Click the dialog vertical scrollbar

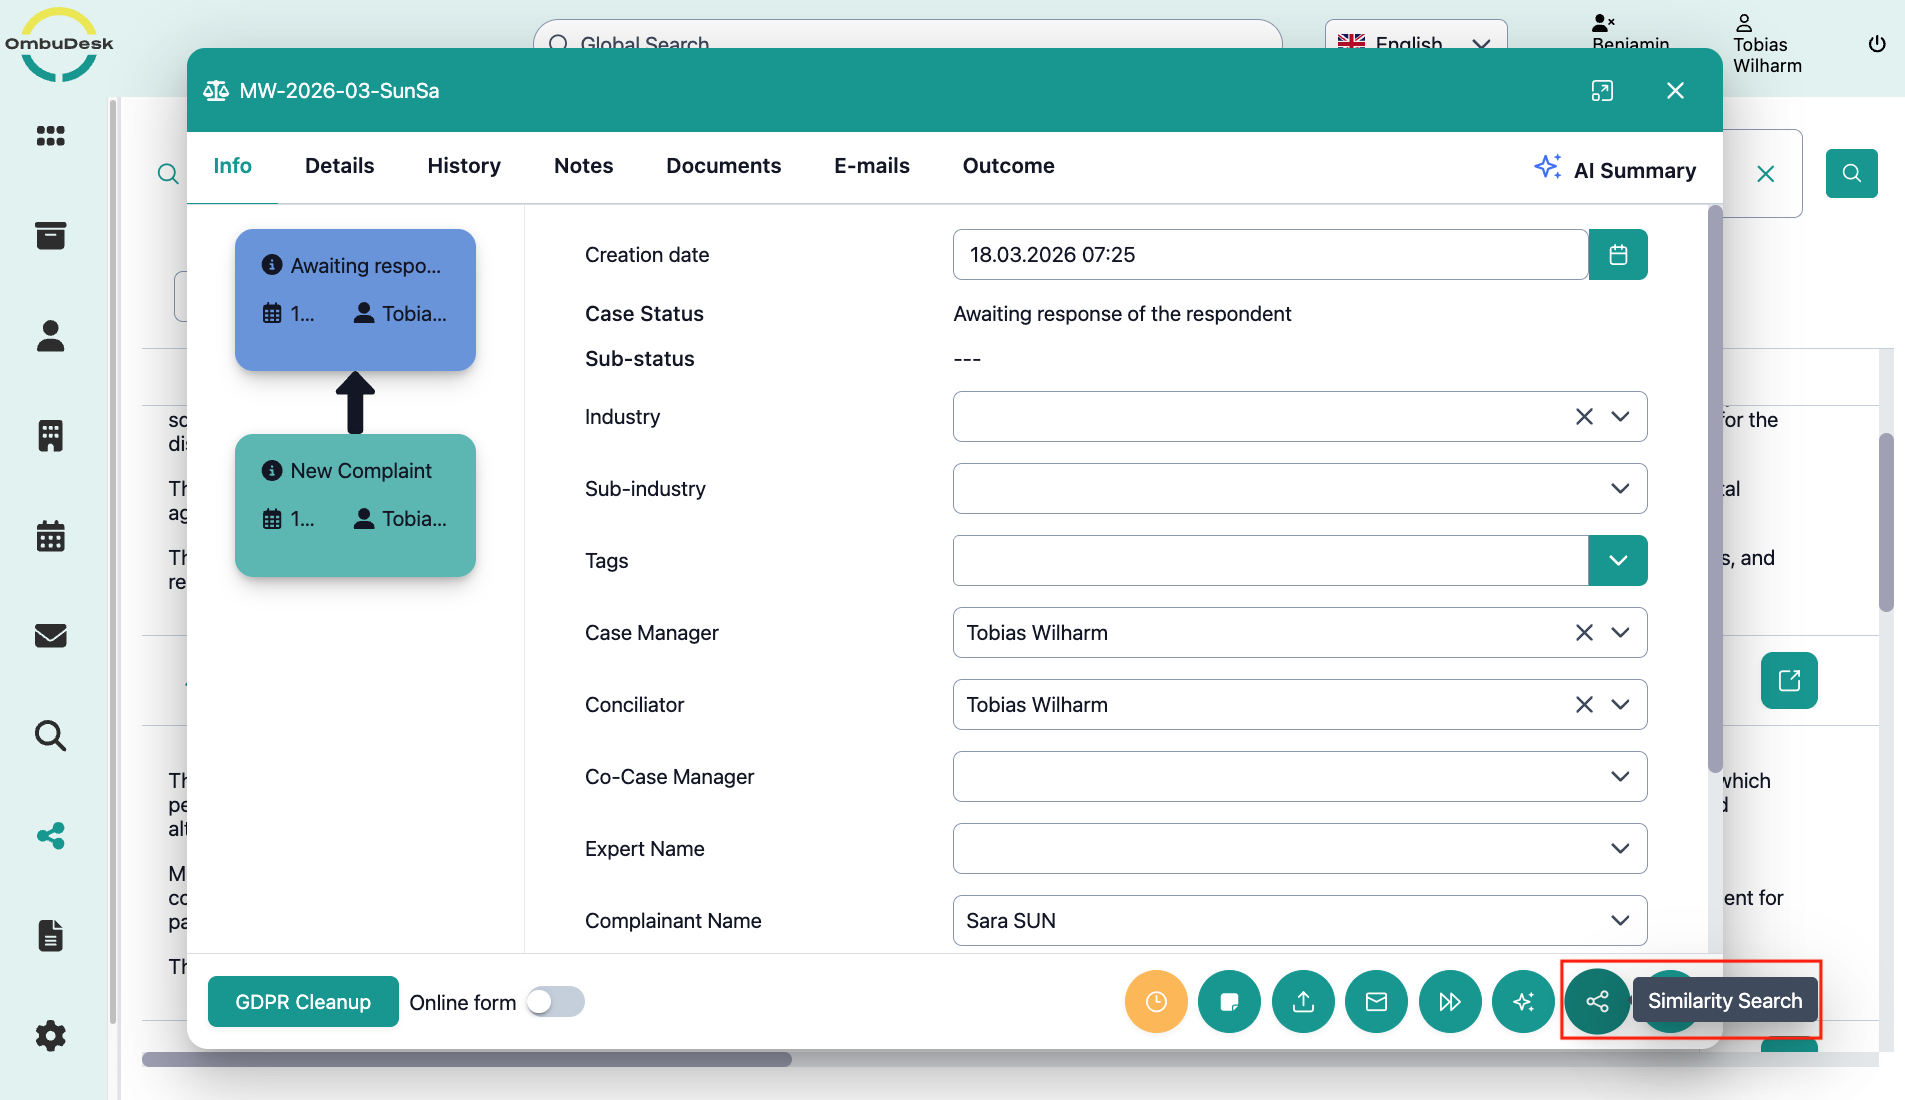click(x=1715, y=490)
